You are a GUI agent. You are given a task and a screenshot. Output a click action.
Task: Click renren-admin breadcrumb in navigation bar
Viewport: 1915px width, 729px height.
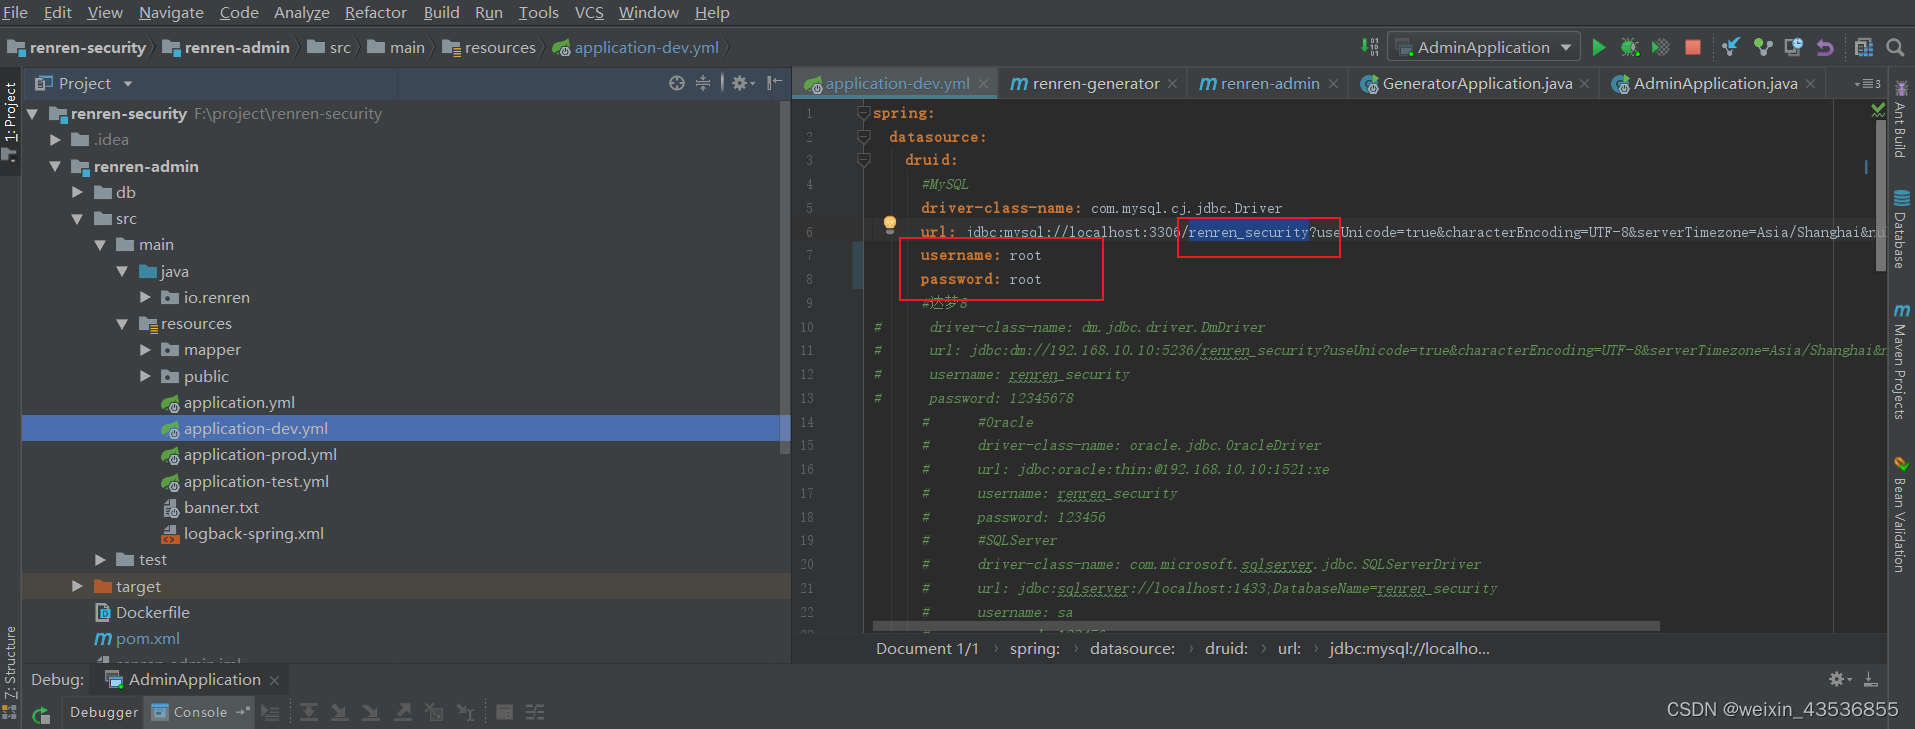coord(226,47)
